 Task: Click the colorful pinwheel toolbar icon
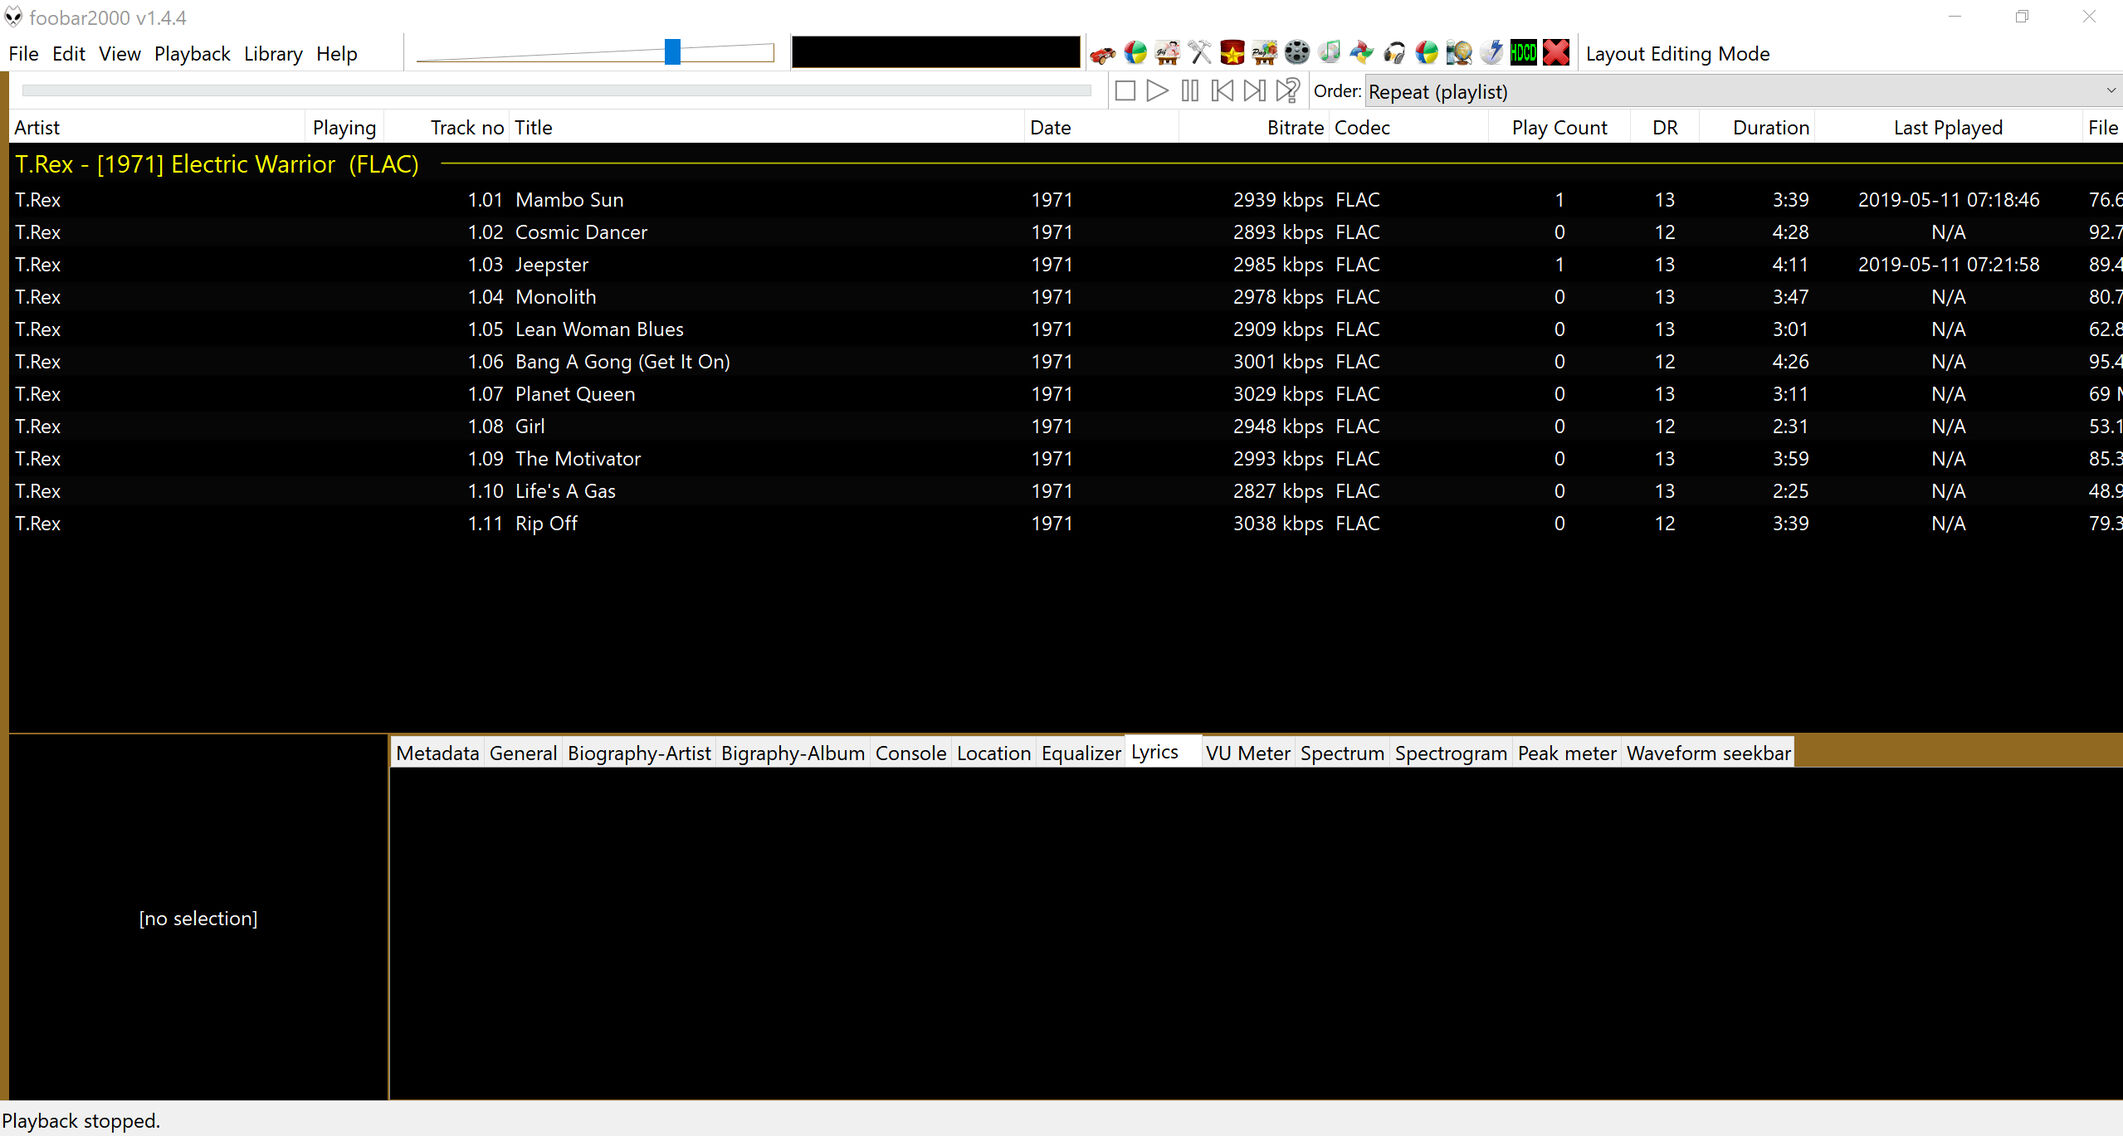coord(1362,53)
